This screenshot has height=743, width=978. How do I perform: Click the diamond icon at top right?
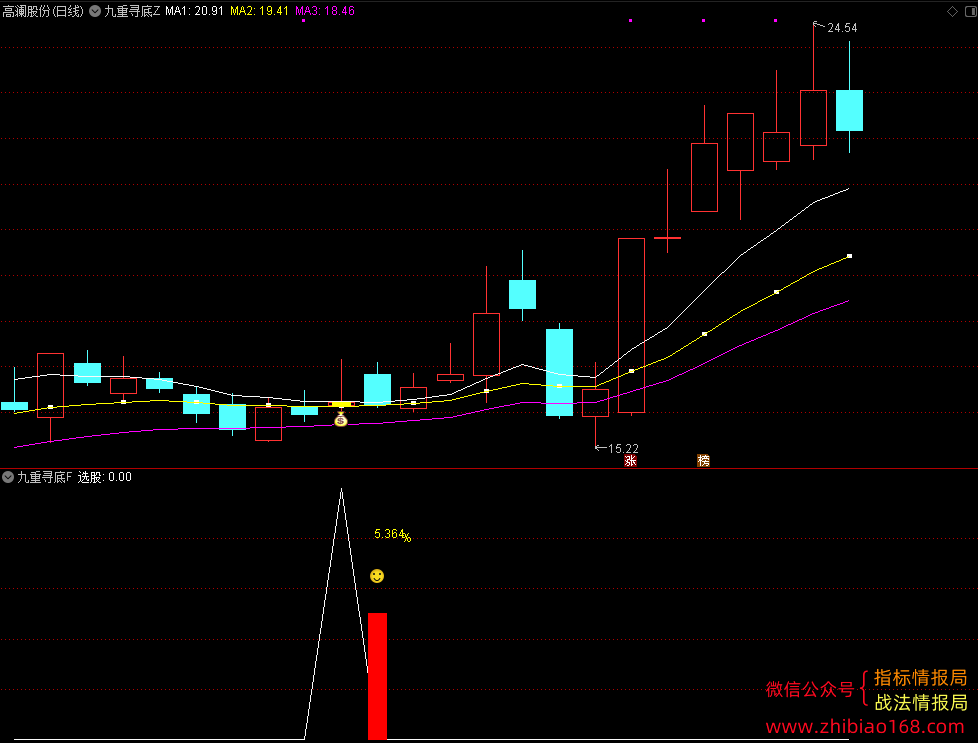pyautogui.click(x=952, y=11)
